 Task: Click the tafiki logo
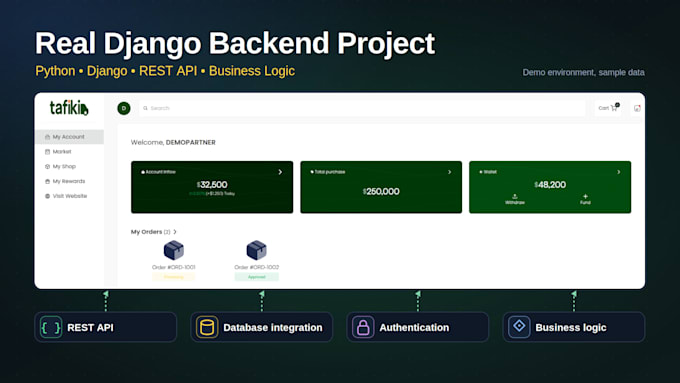(x=69, y=108)
